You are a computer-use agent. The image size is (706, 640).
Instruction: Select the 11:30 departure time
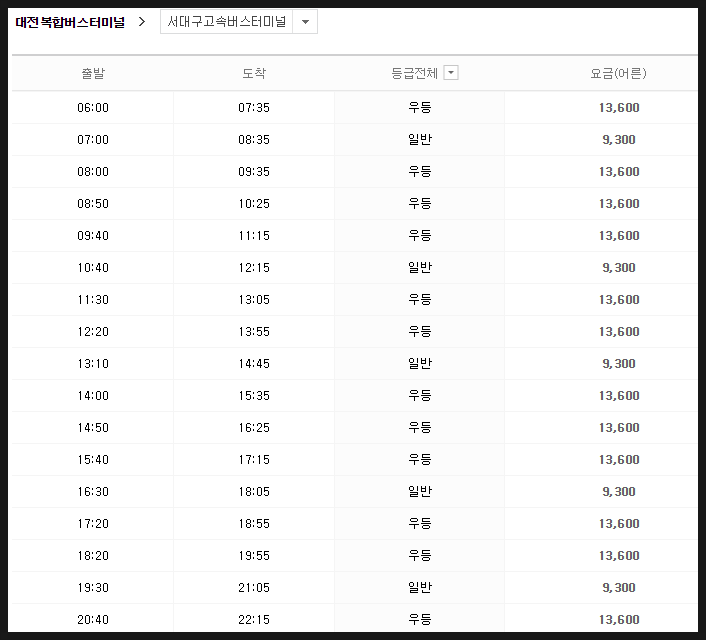point(93,300)
